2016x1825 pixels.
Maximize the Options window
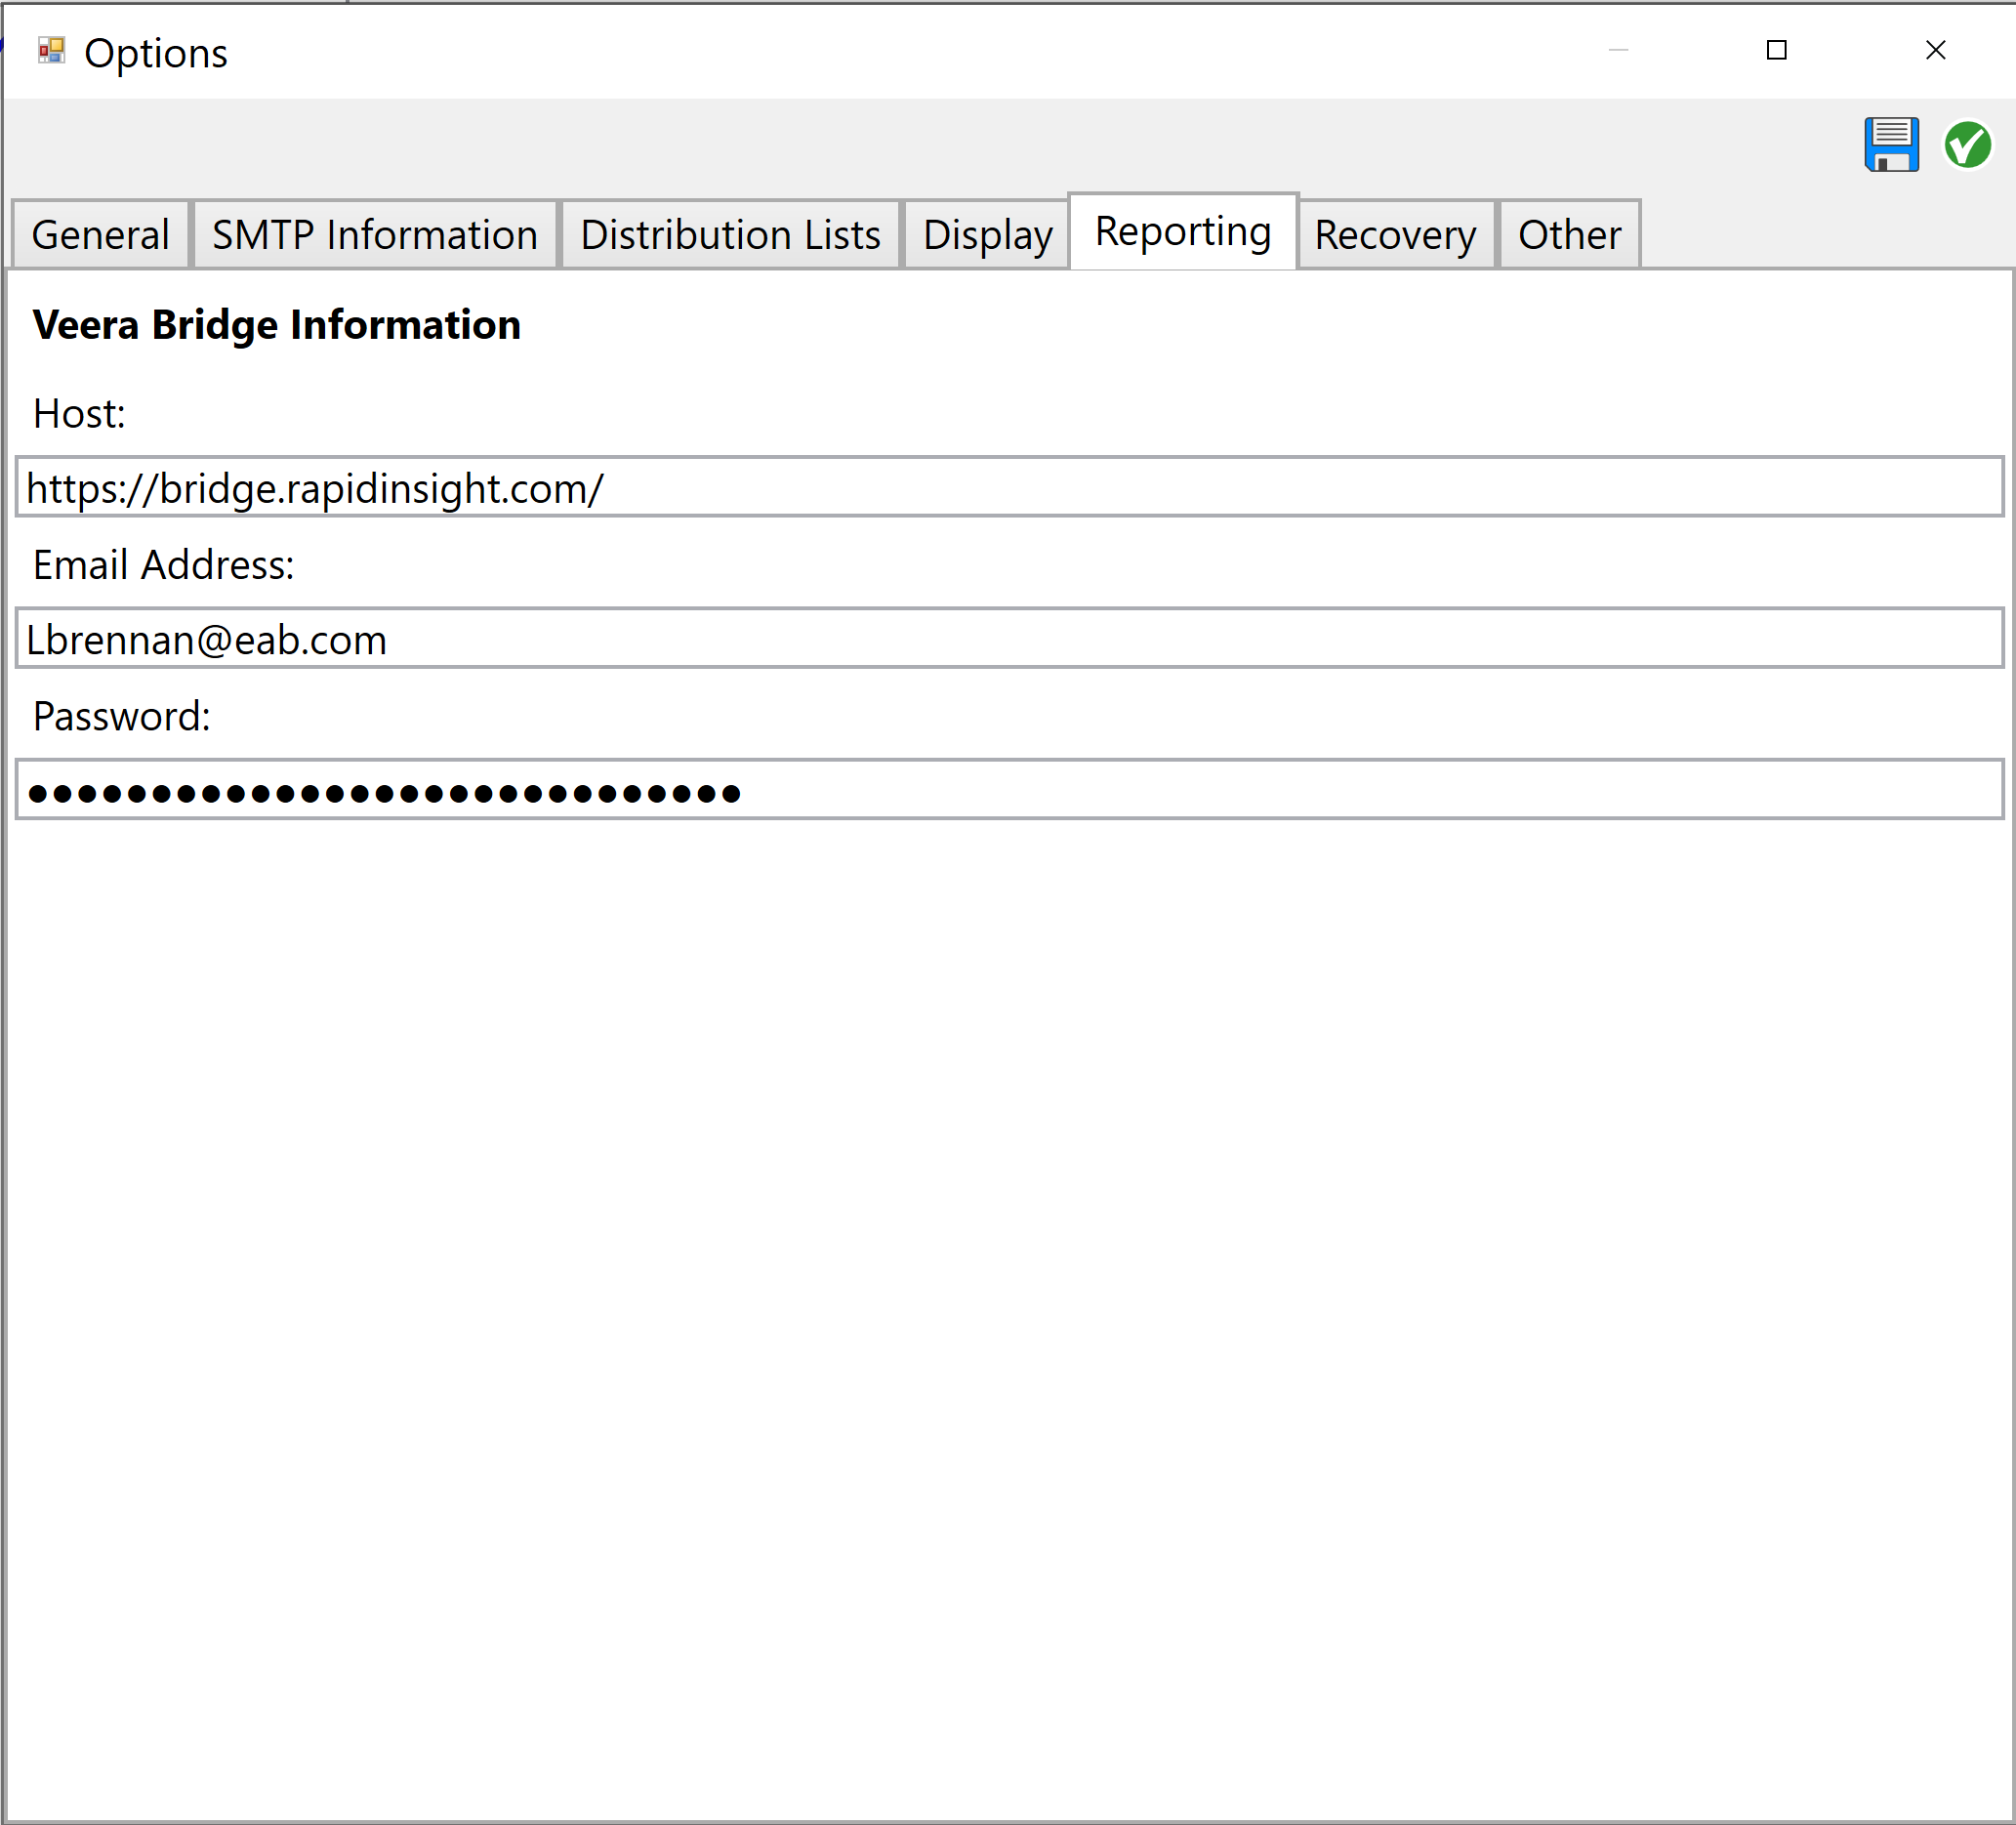(1777, 50)
